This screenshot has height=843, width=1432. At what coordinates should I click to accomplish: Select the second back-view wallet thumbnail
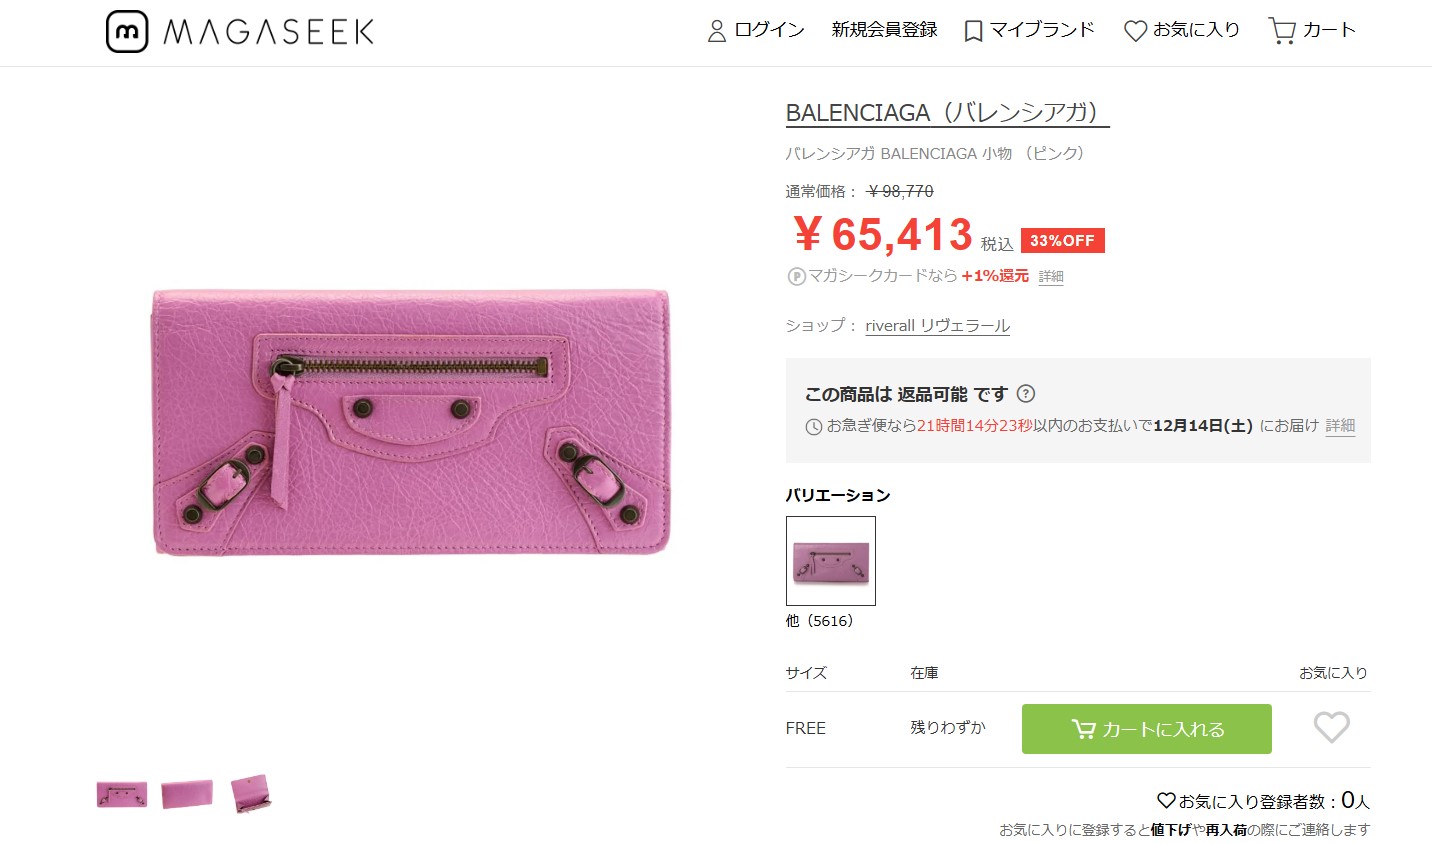[187, 794]
